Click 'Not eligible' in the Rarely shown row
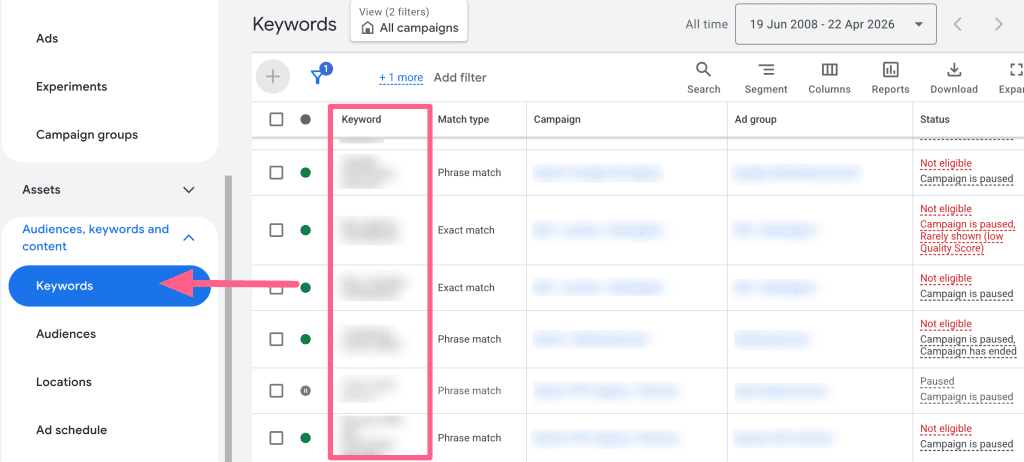 point(946,209)
